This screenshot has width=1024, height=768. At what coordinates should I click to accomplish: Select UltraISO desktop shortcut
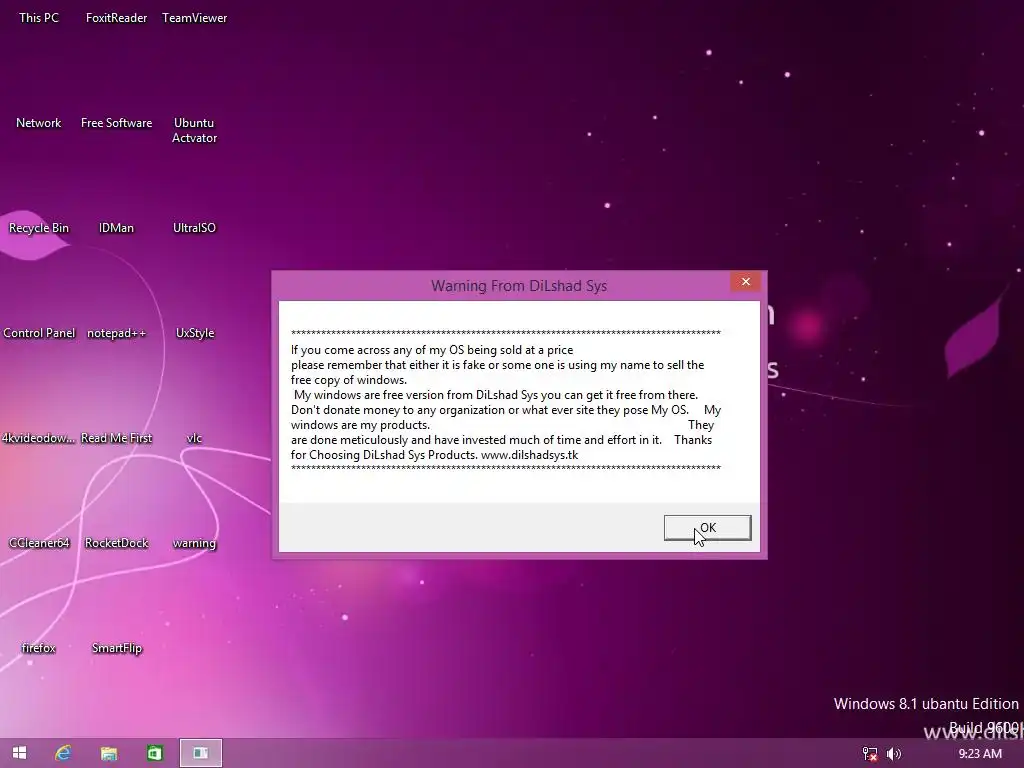click(194, 228)
